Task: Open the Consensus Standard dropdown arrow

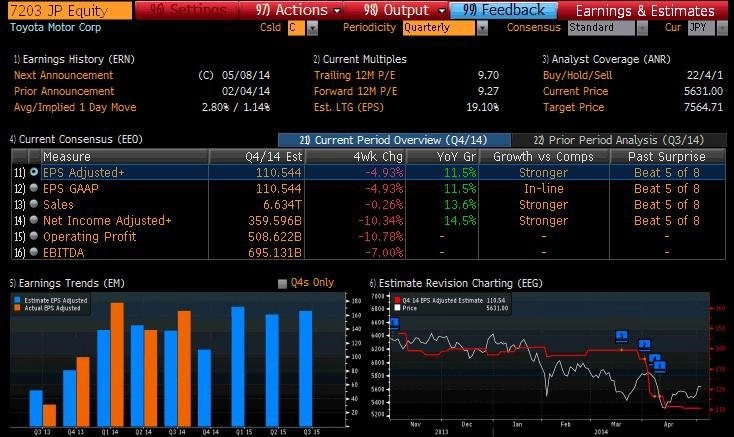Action: click(x=642, y=28)
